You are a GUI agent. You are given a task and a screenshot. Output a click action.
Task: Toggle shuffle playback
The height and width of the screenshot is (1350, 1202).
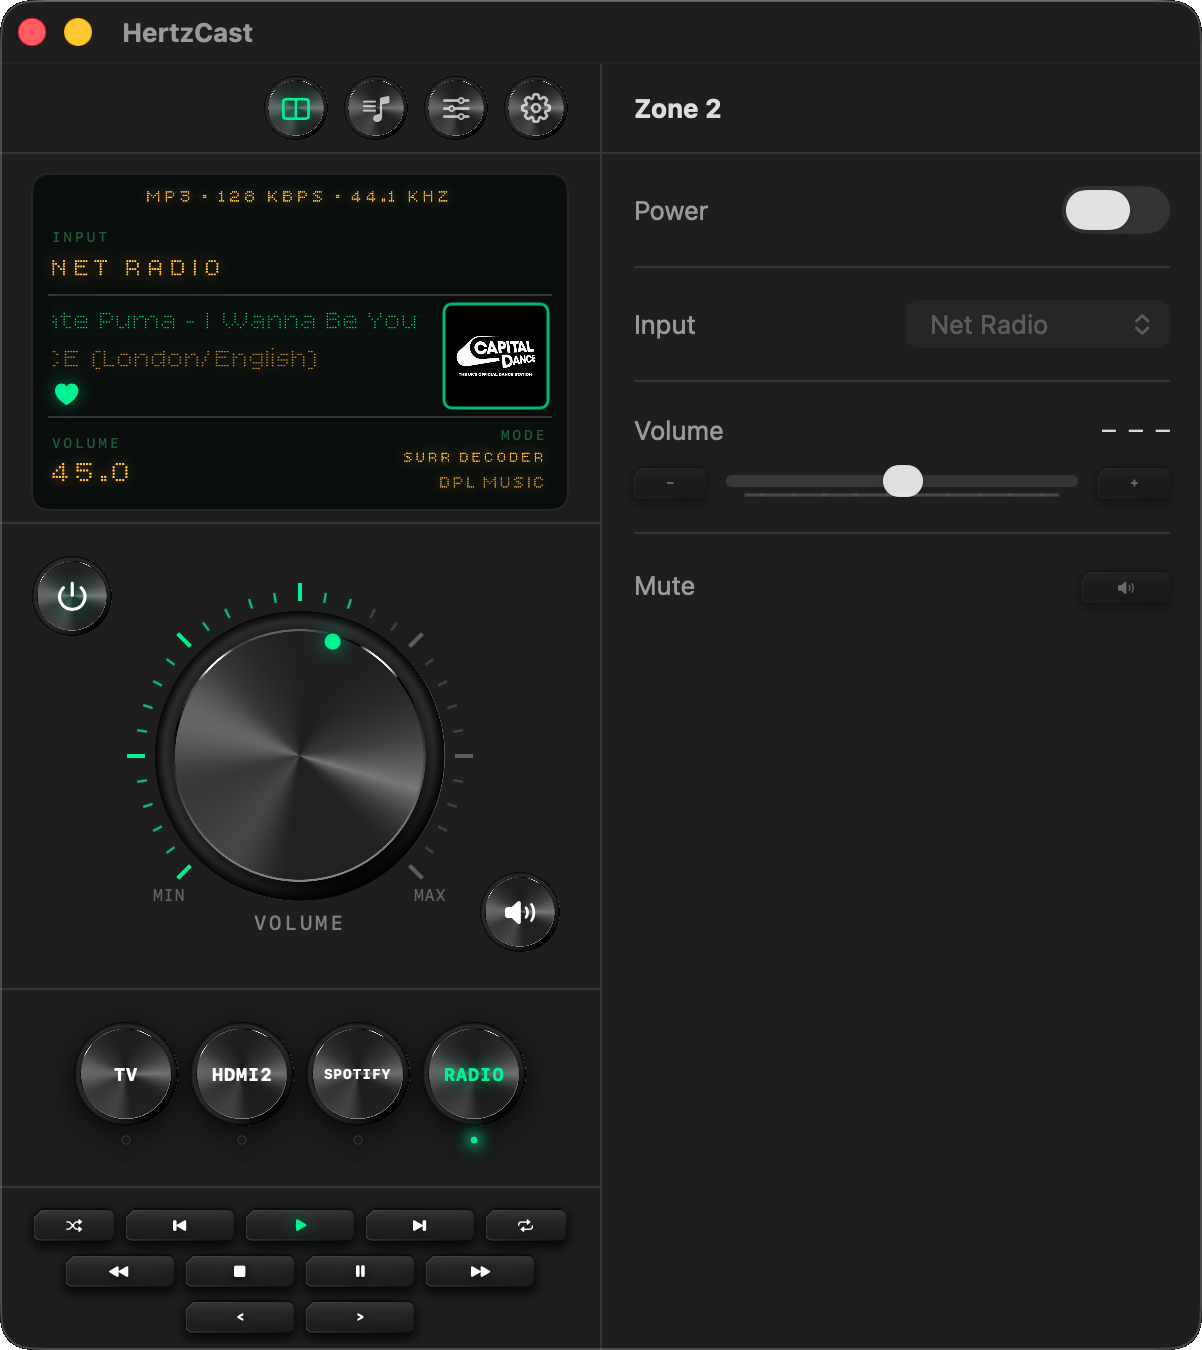[x=74, y=1225]
